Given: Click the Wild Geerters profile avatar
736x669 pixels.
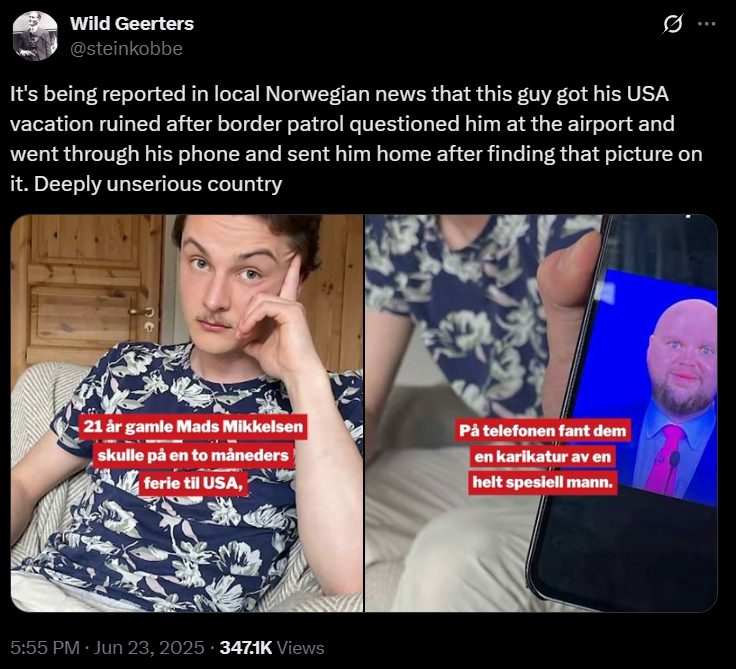Looking at the screenshot, I should coord(35,36).
